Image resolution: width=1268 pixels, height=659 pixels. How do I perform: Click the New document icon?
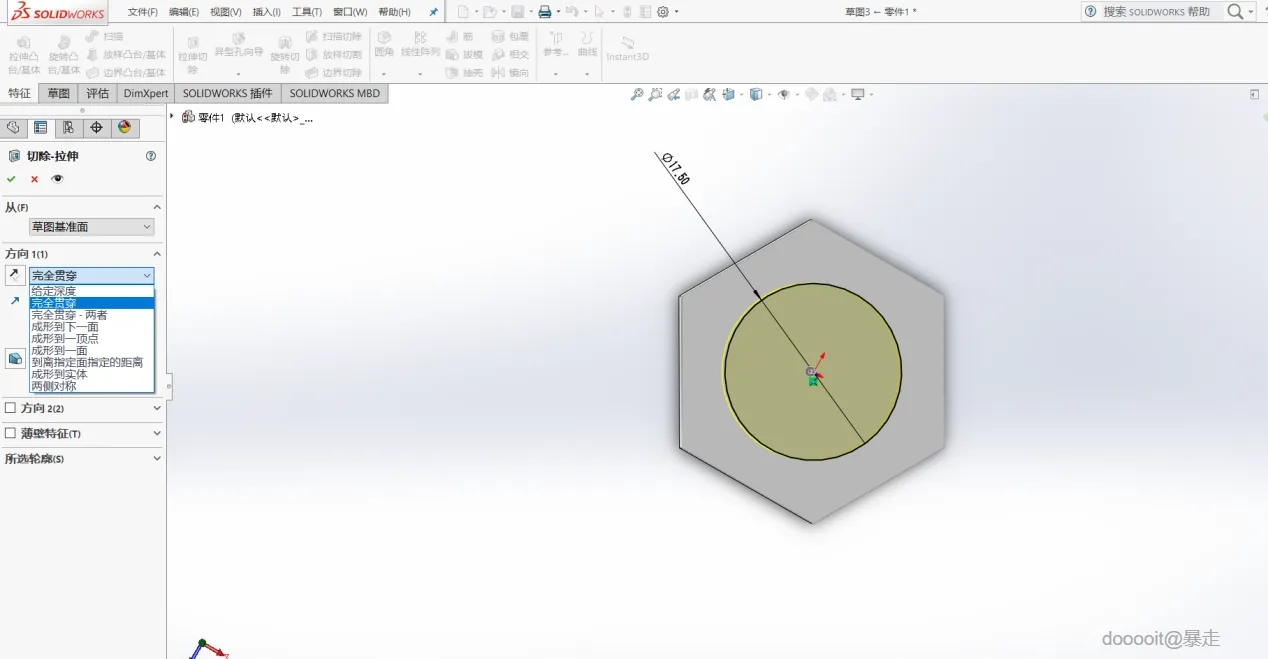pos(462,12)
